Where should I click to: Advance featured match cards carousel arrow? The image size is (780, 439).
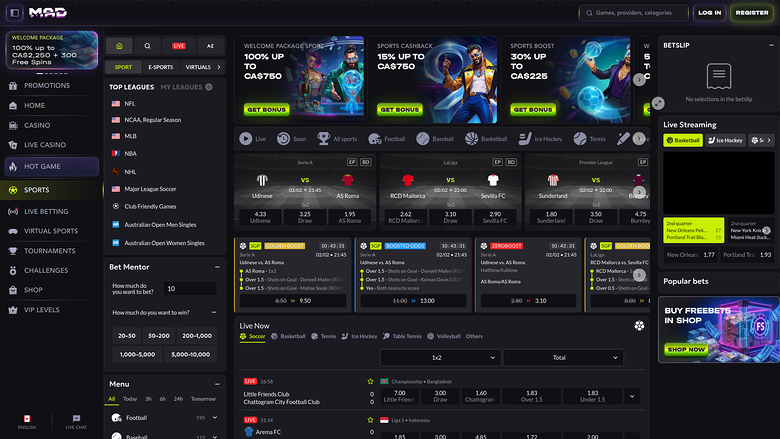[x=639, y=192]
